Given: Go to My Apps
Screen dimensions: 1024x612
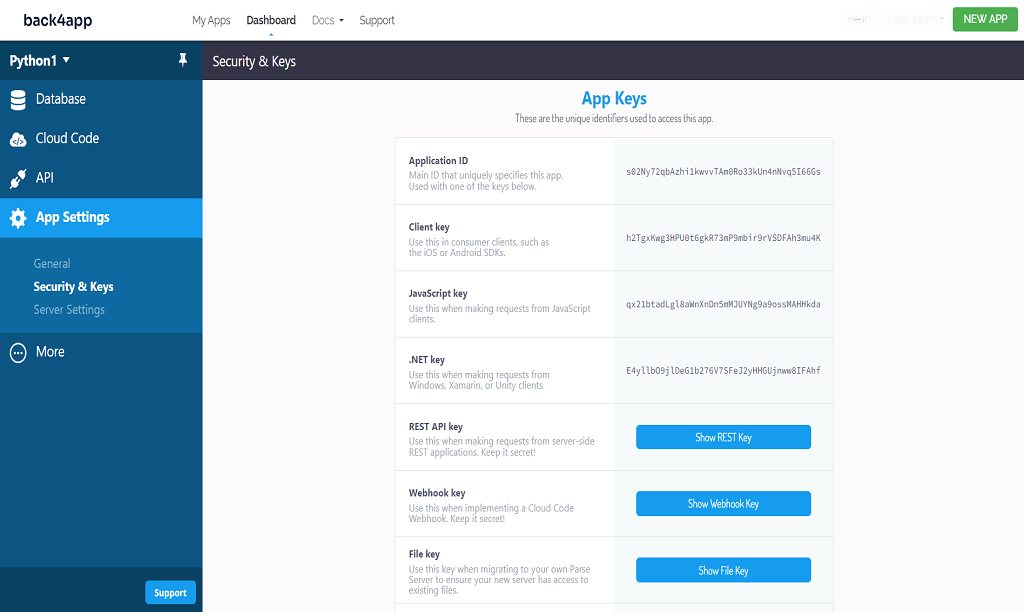Looking at the screenshot, I should (211, 20).
